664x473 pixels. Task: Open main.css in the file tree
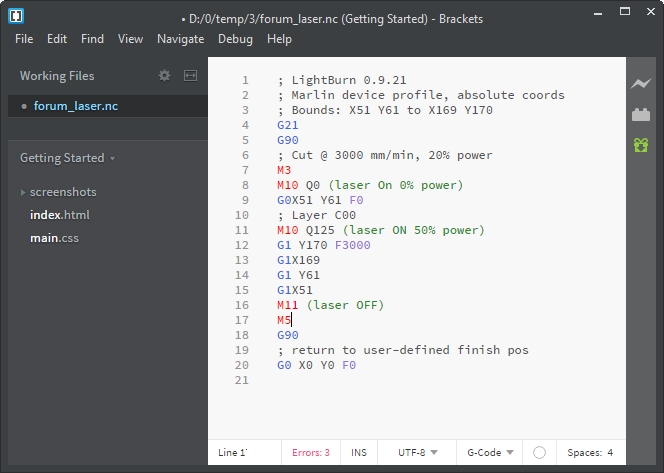[x=54, y=238]
